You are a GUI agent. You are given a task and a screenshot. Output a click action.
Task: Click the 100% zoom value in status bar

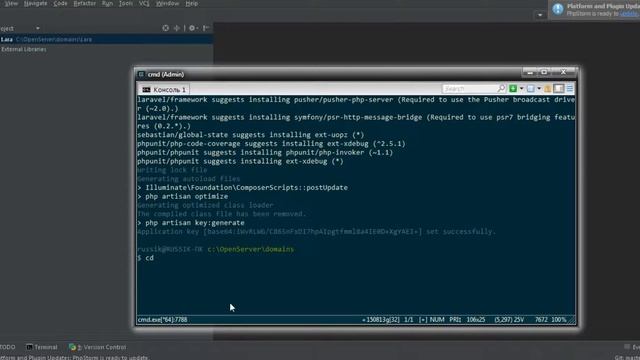(x=559, y=320)
